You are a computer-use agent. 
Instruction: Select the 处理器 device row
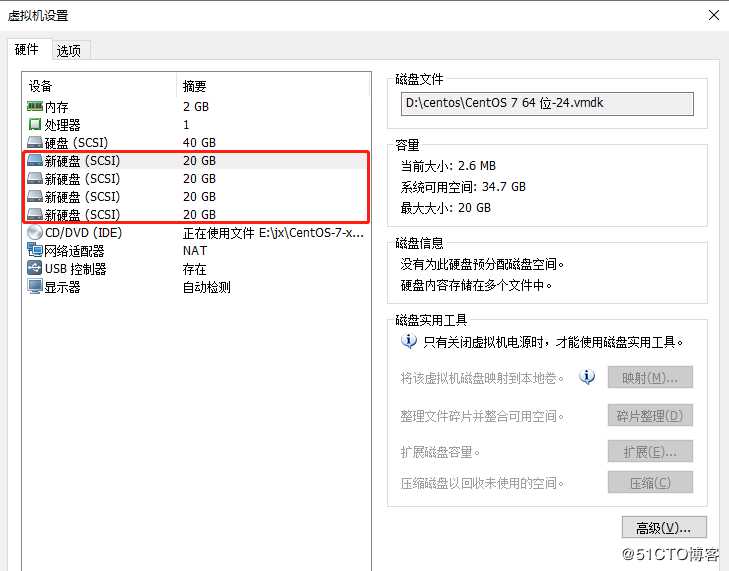[196, 125]
